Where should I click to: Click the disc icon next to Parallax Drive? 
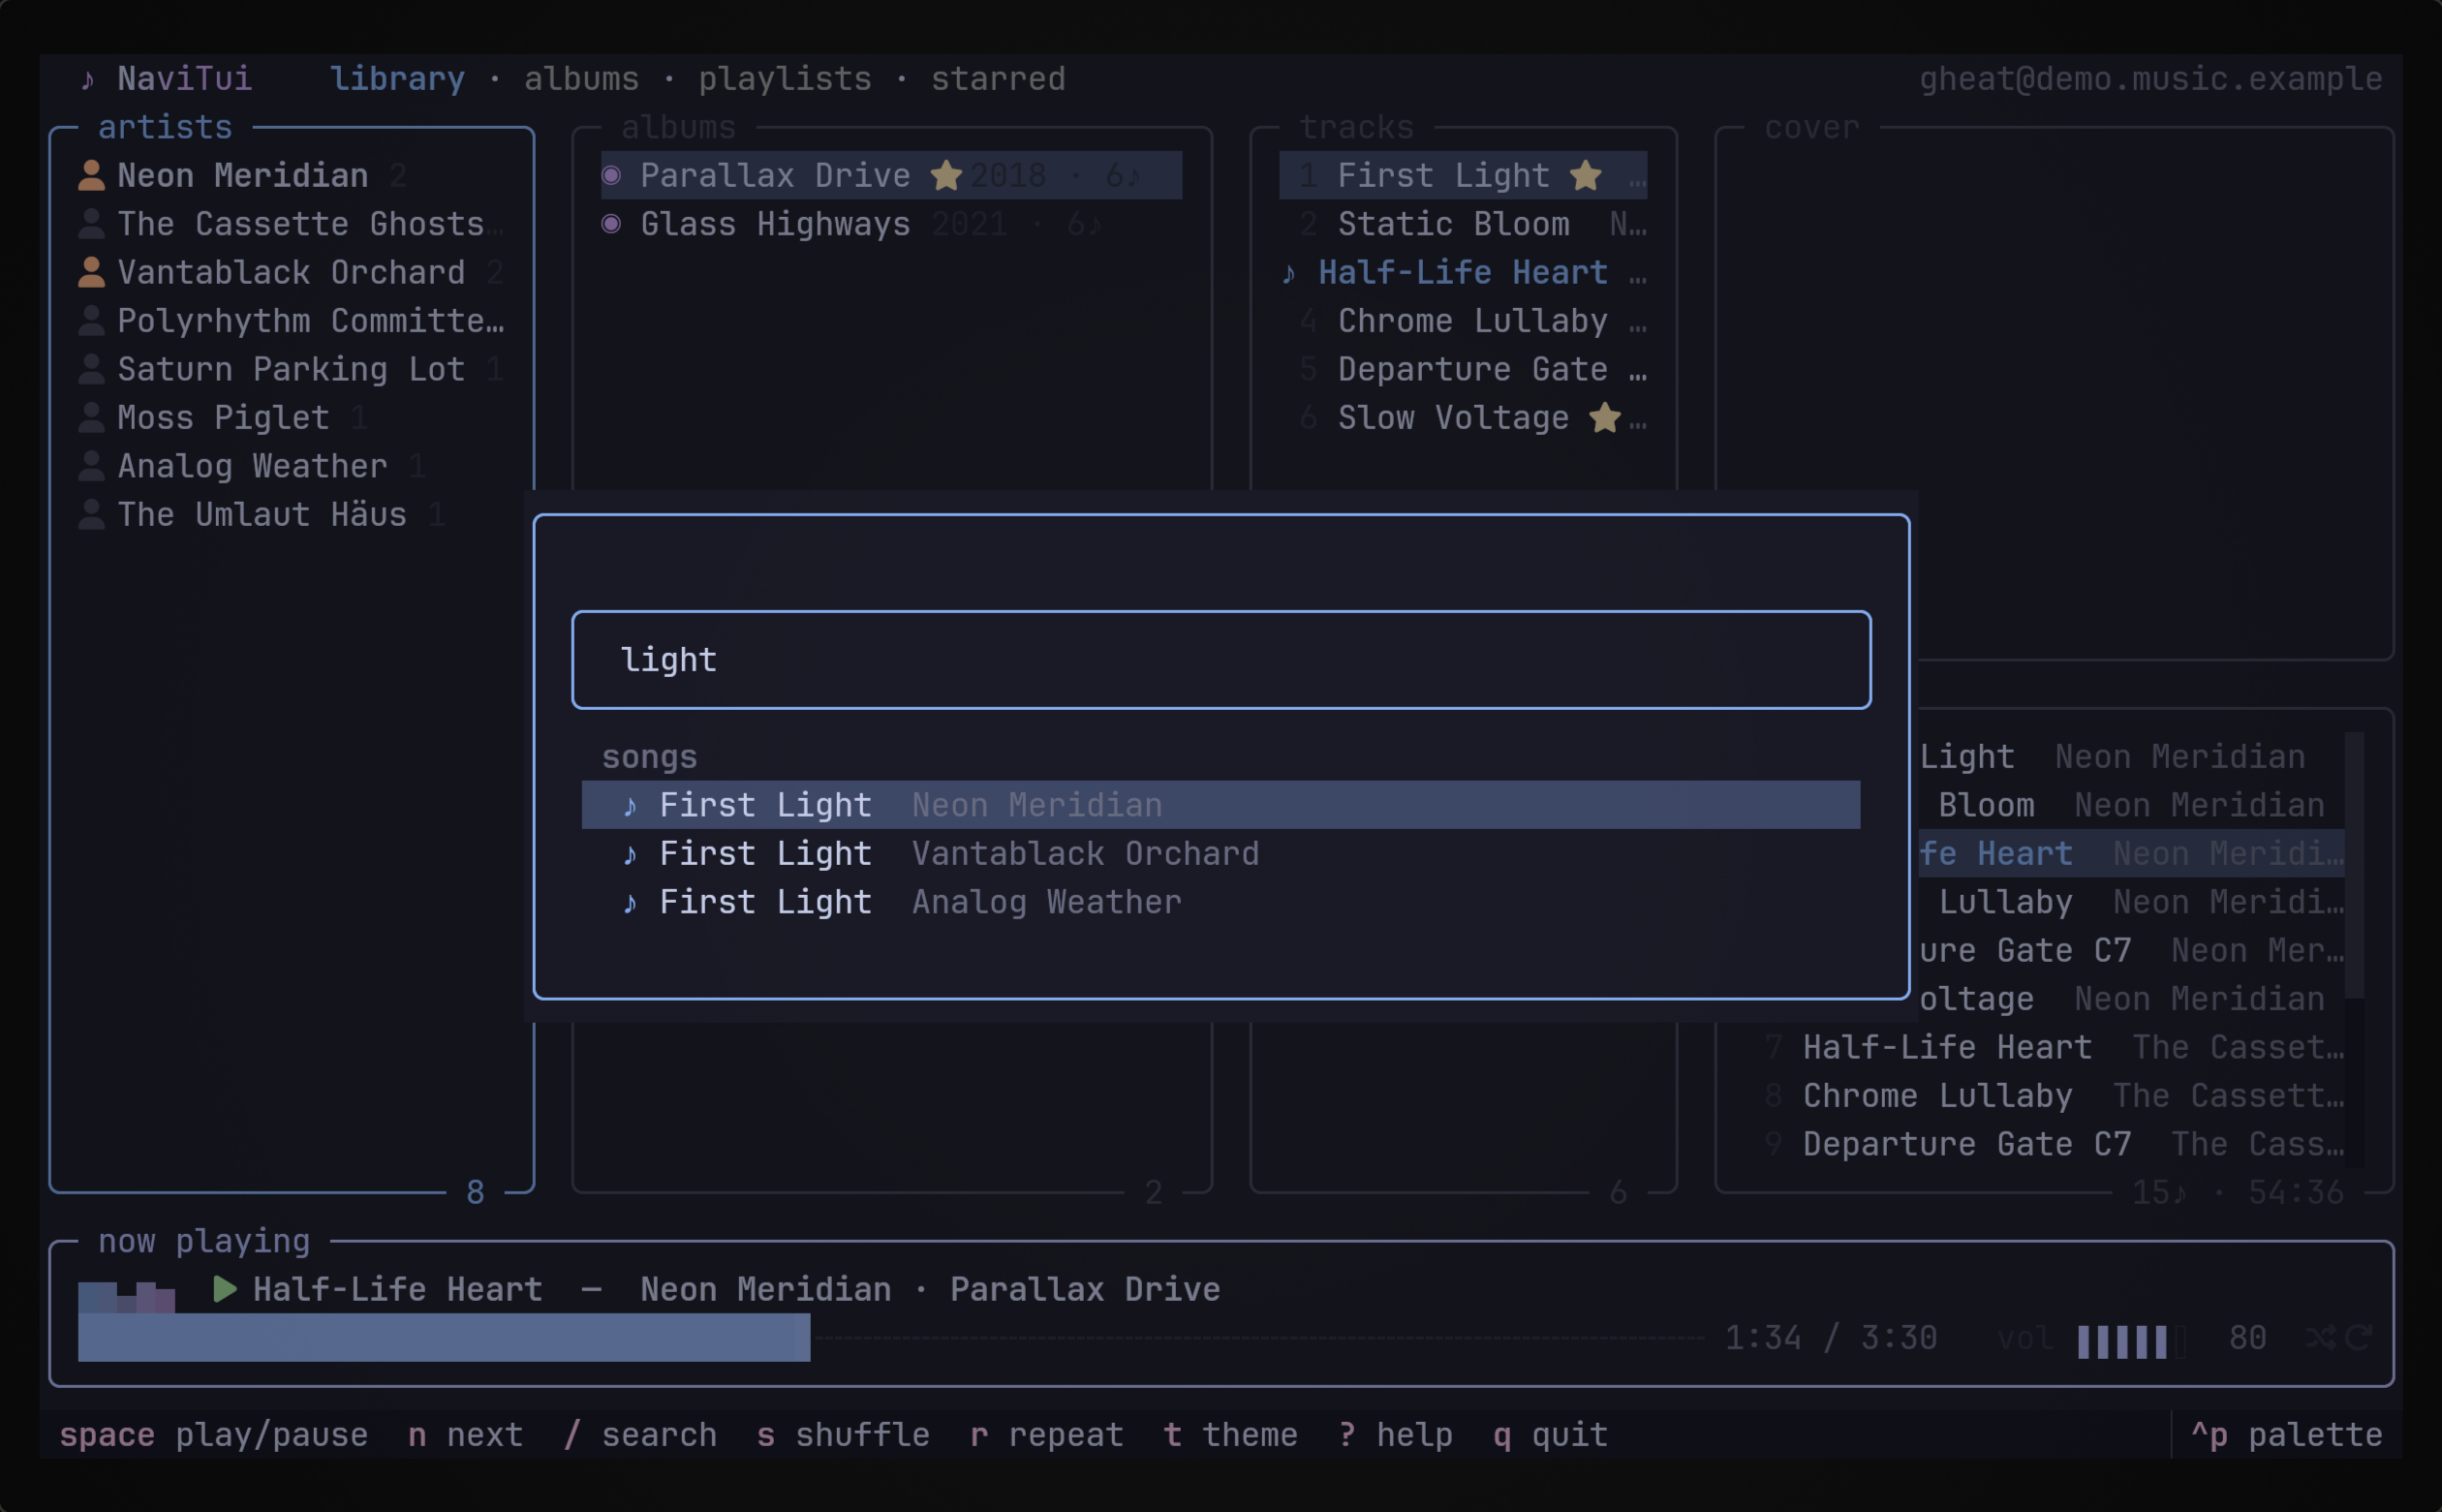[611, 175]
